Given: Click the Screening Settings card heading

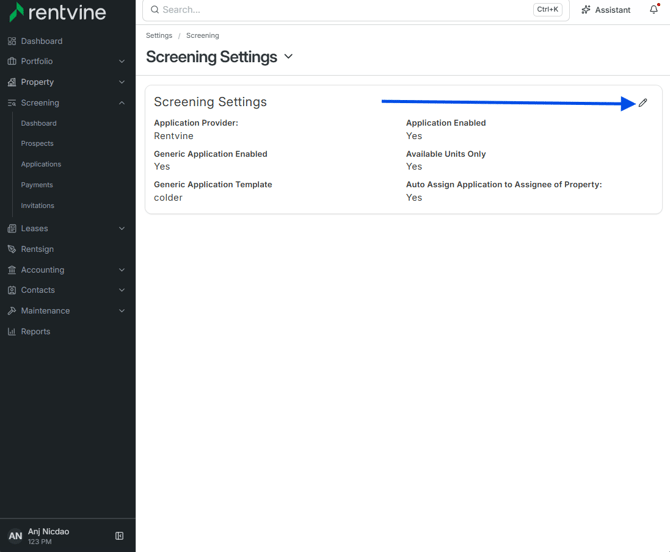Looking at the screenshot, I should [x=210, y=102].
